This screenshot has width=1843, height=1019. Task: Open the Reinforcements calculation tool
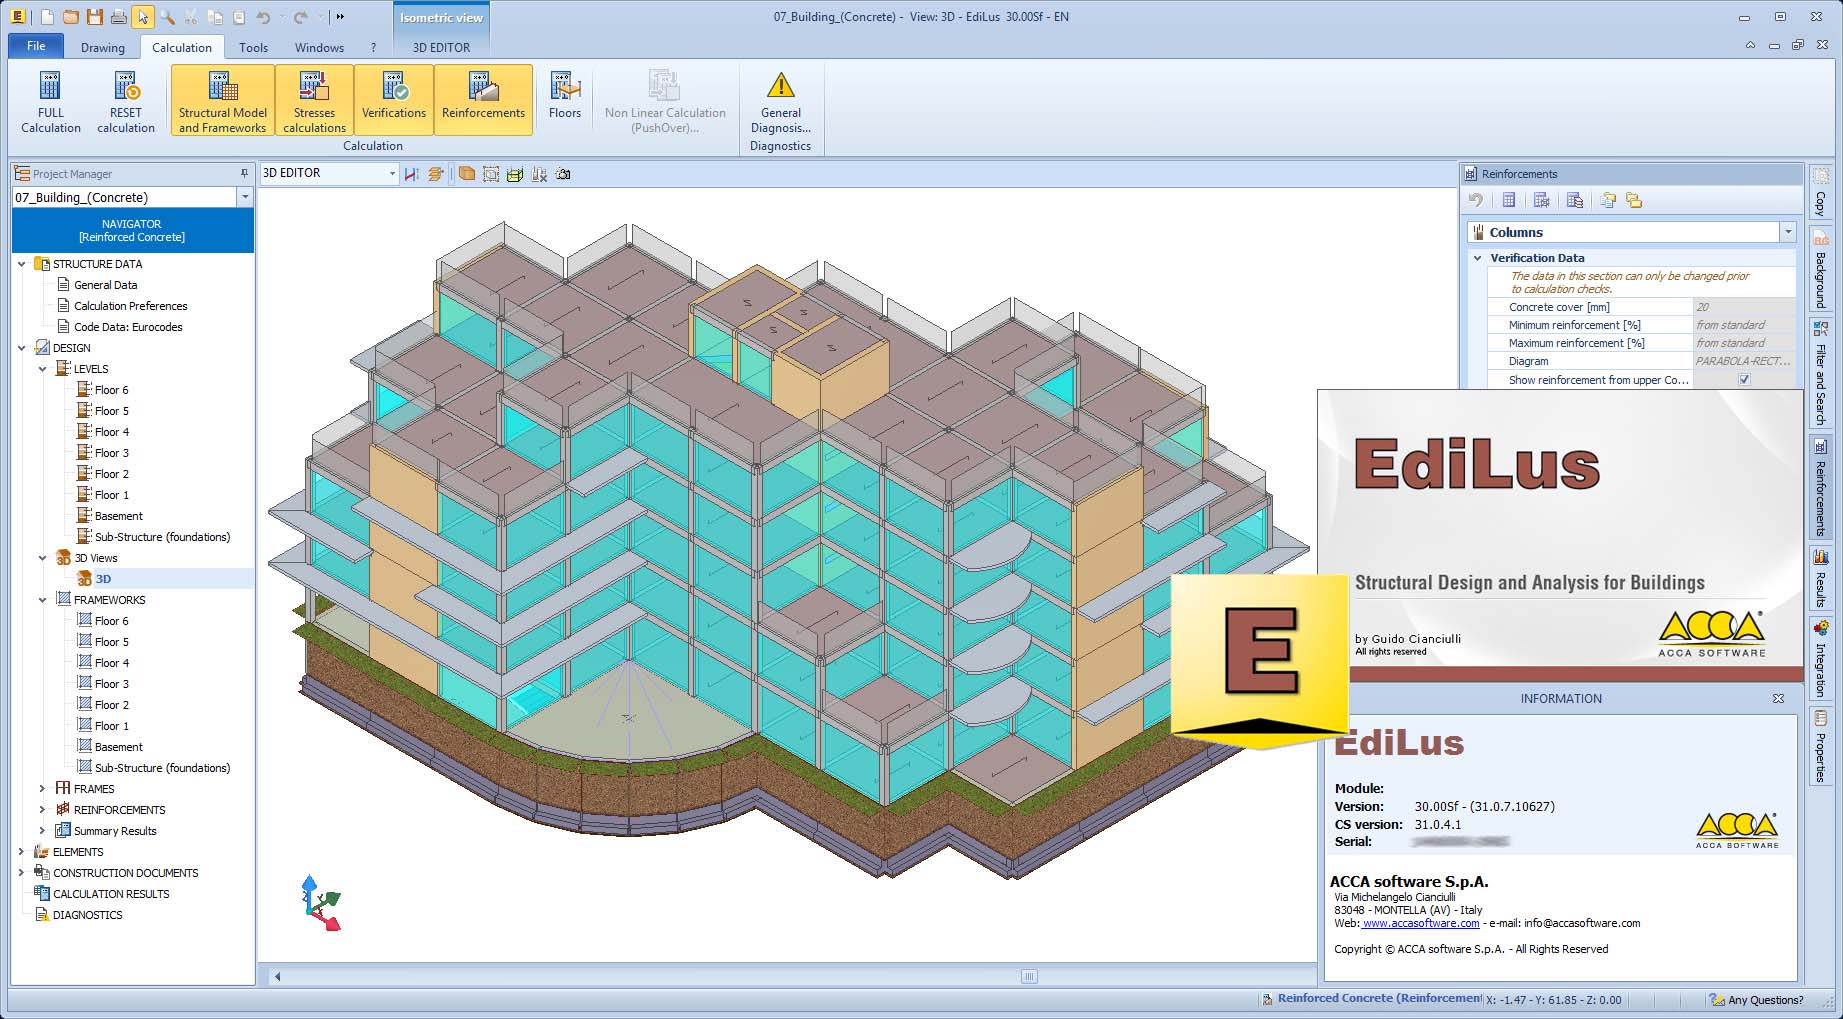tap(483, 101)
